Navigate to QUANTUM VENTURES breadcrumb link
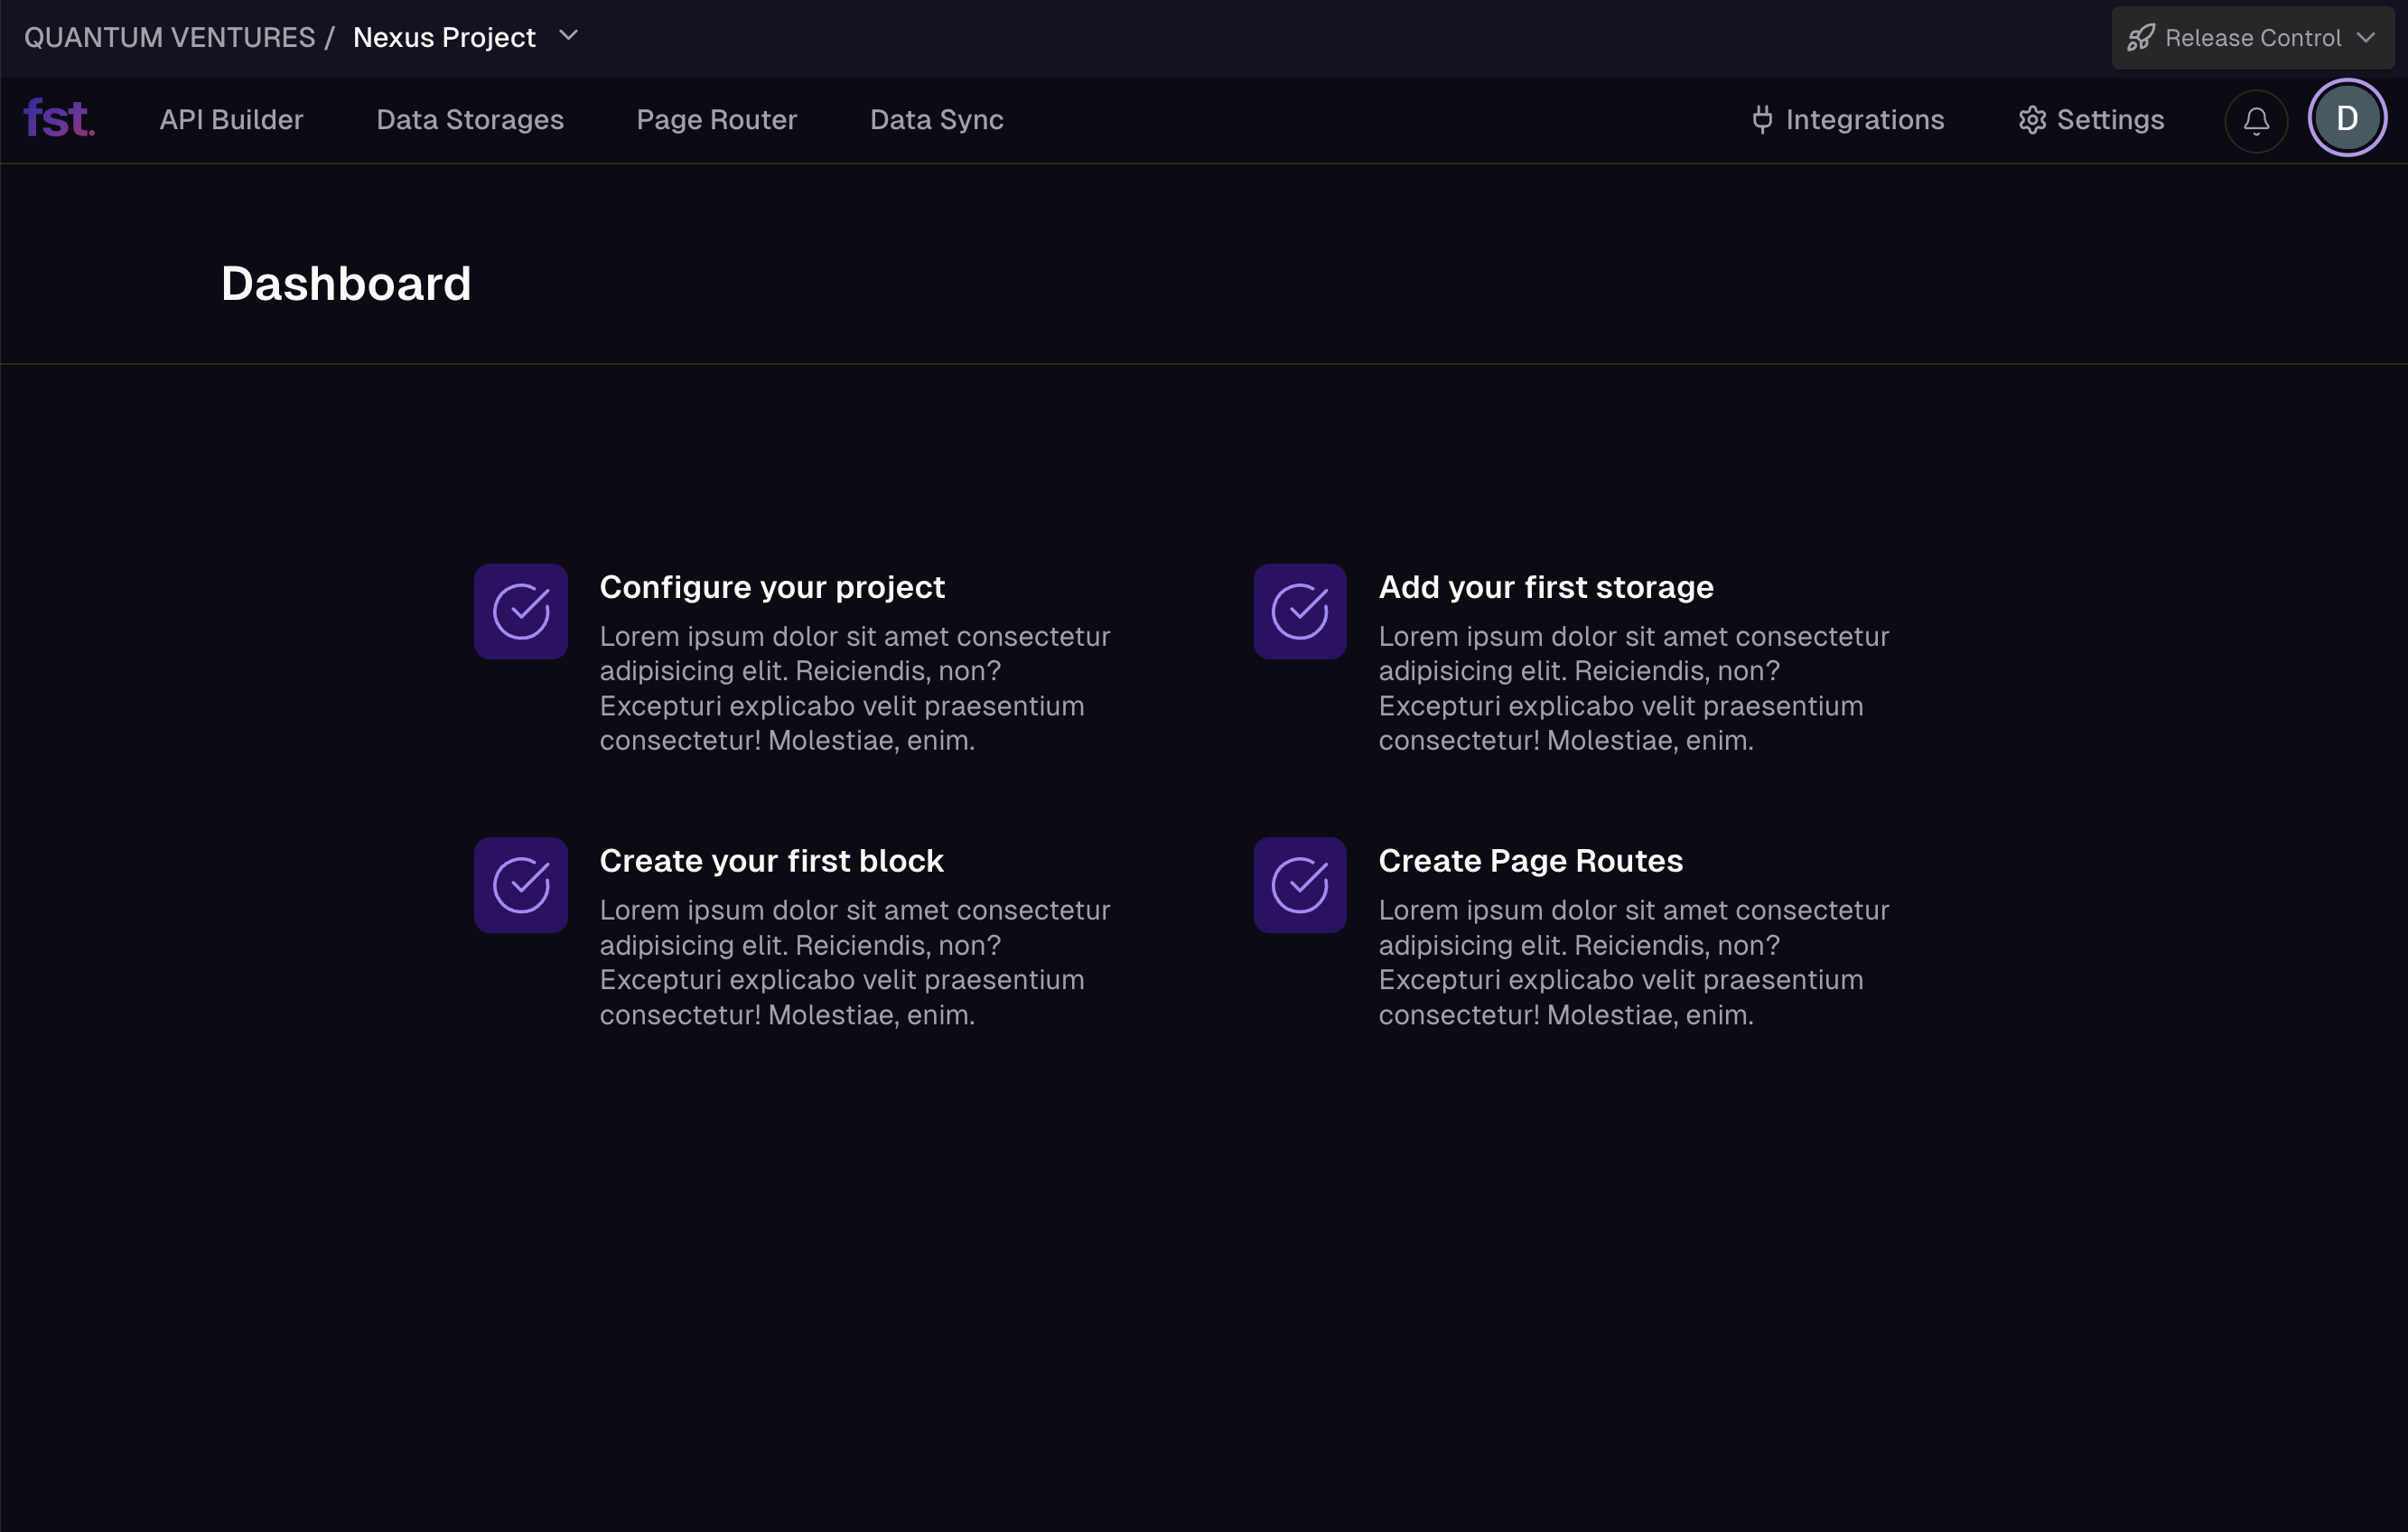This screenshot has height=1532, width=2408. (170, 37)
